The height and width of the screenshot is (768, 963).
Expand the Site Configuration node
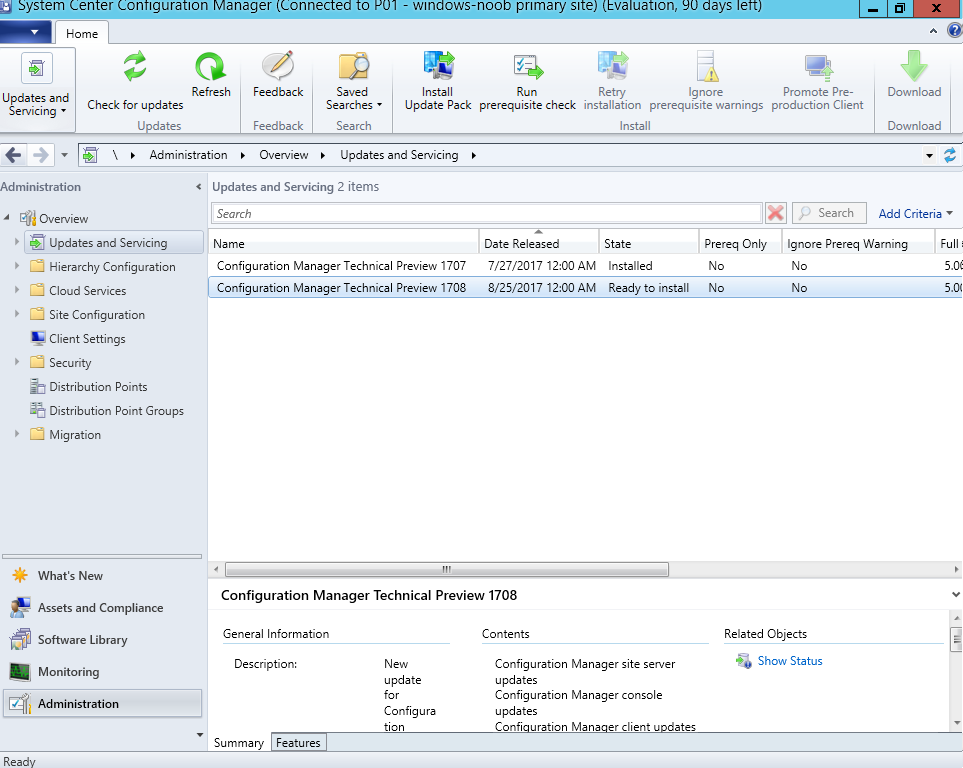17,314
